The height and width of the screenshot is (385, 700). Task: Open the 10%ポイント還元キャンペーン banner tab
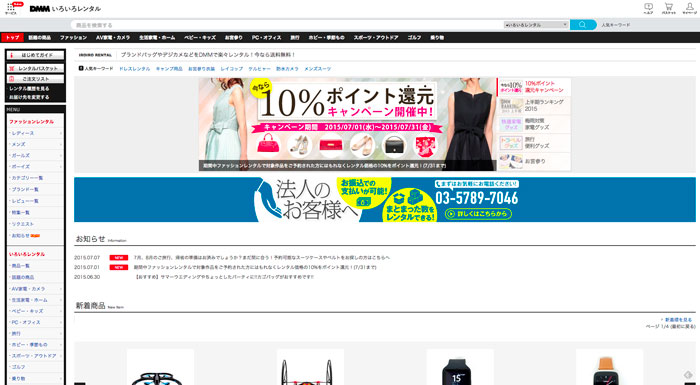(x=534, y=87)
